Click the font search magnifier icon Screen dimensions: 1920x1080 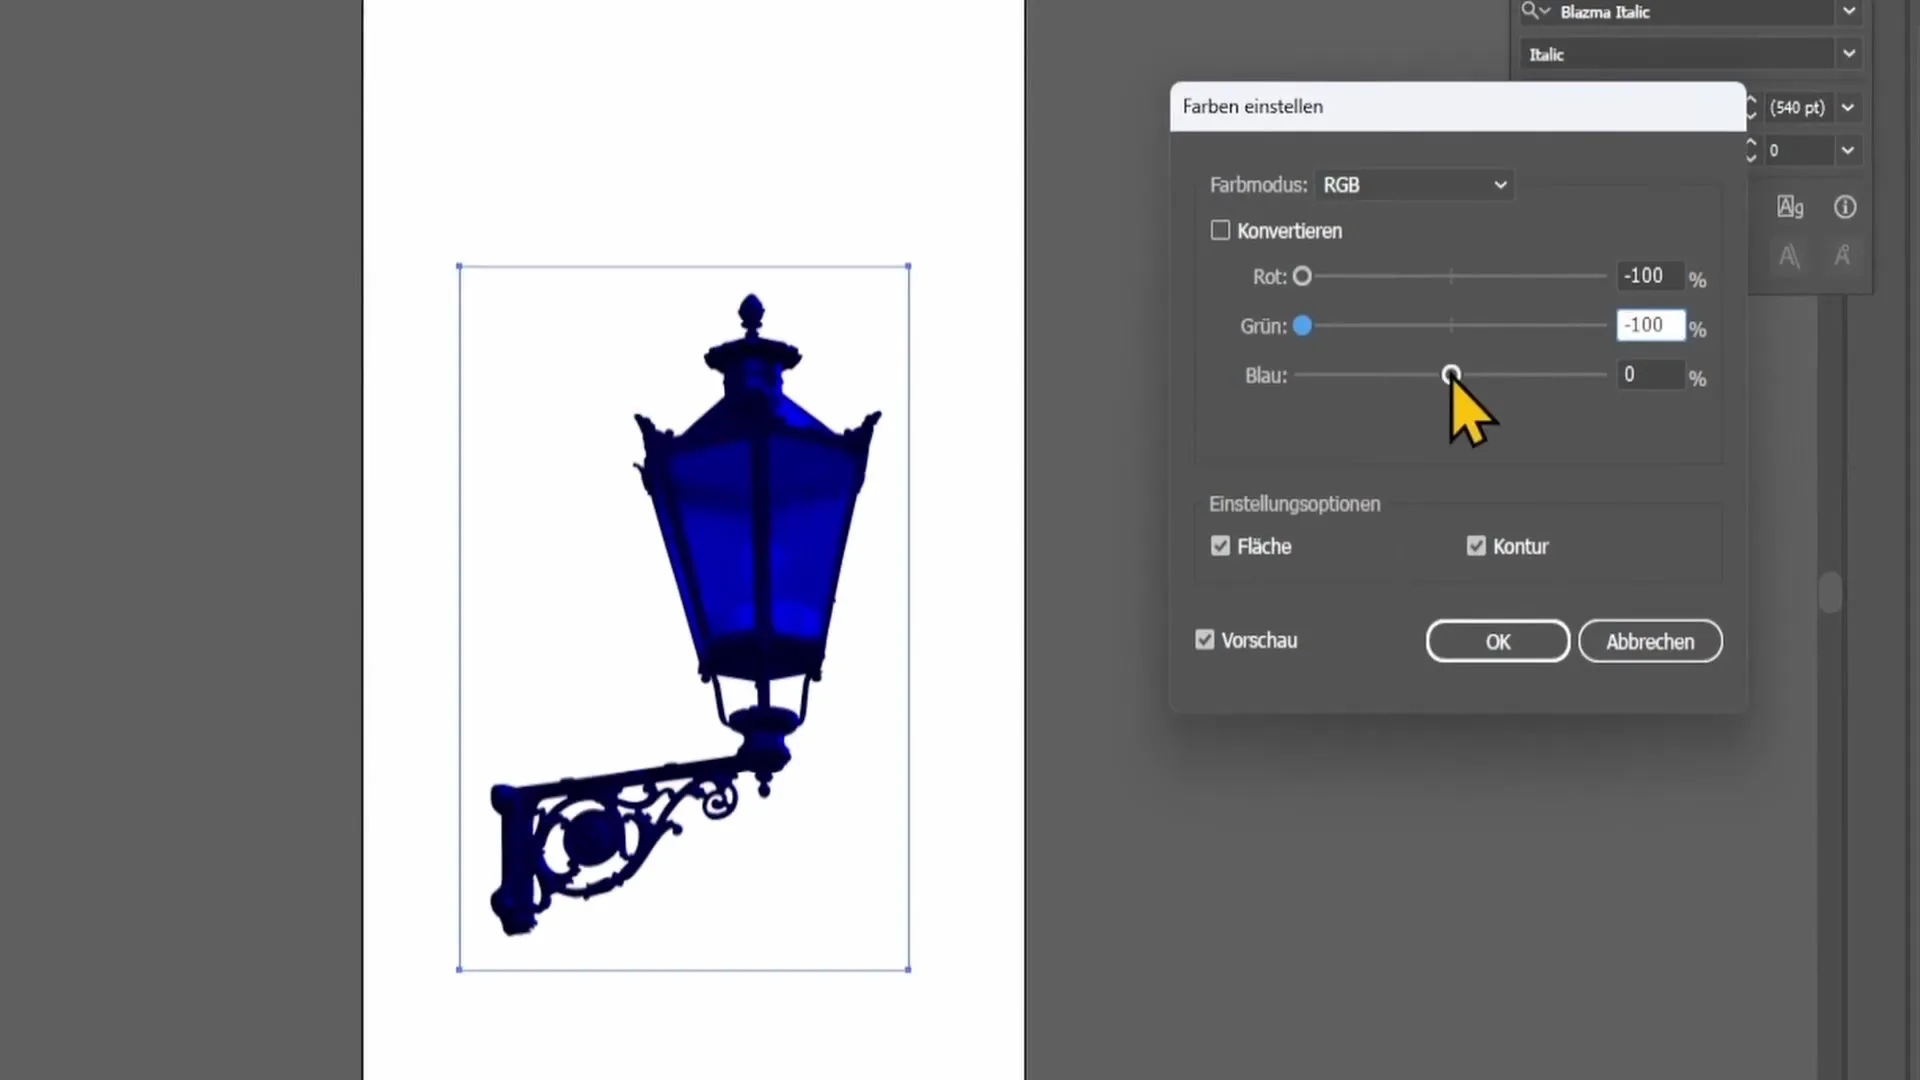1534,11
